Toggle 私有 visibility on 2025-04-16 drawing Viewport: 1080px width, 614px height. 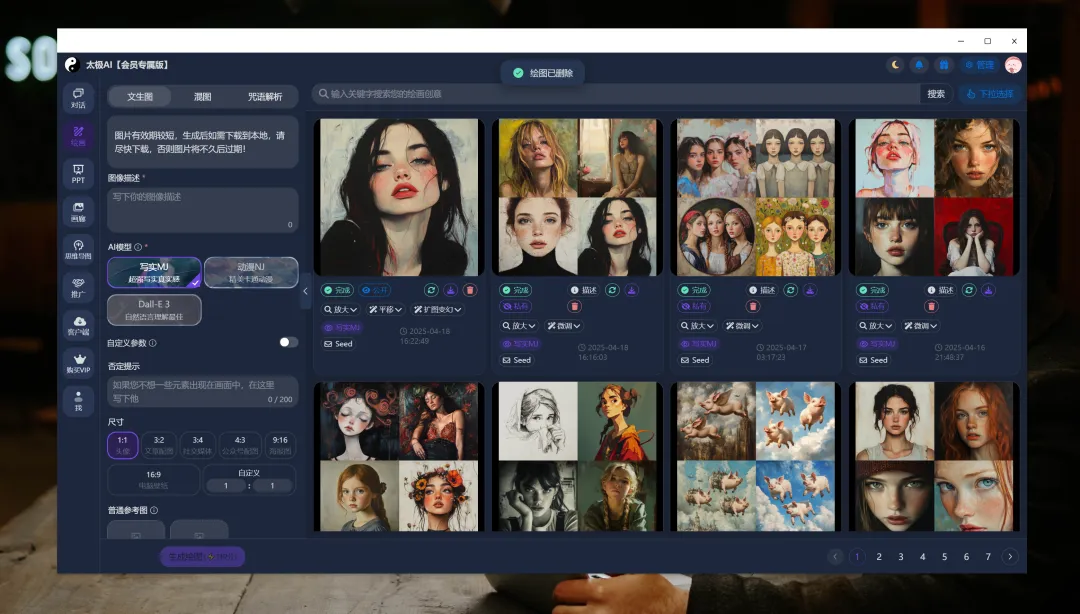tap(874, 306)
